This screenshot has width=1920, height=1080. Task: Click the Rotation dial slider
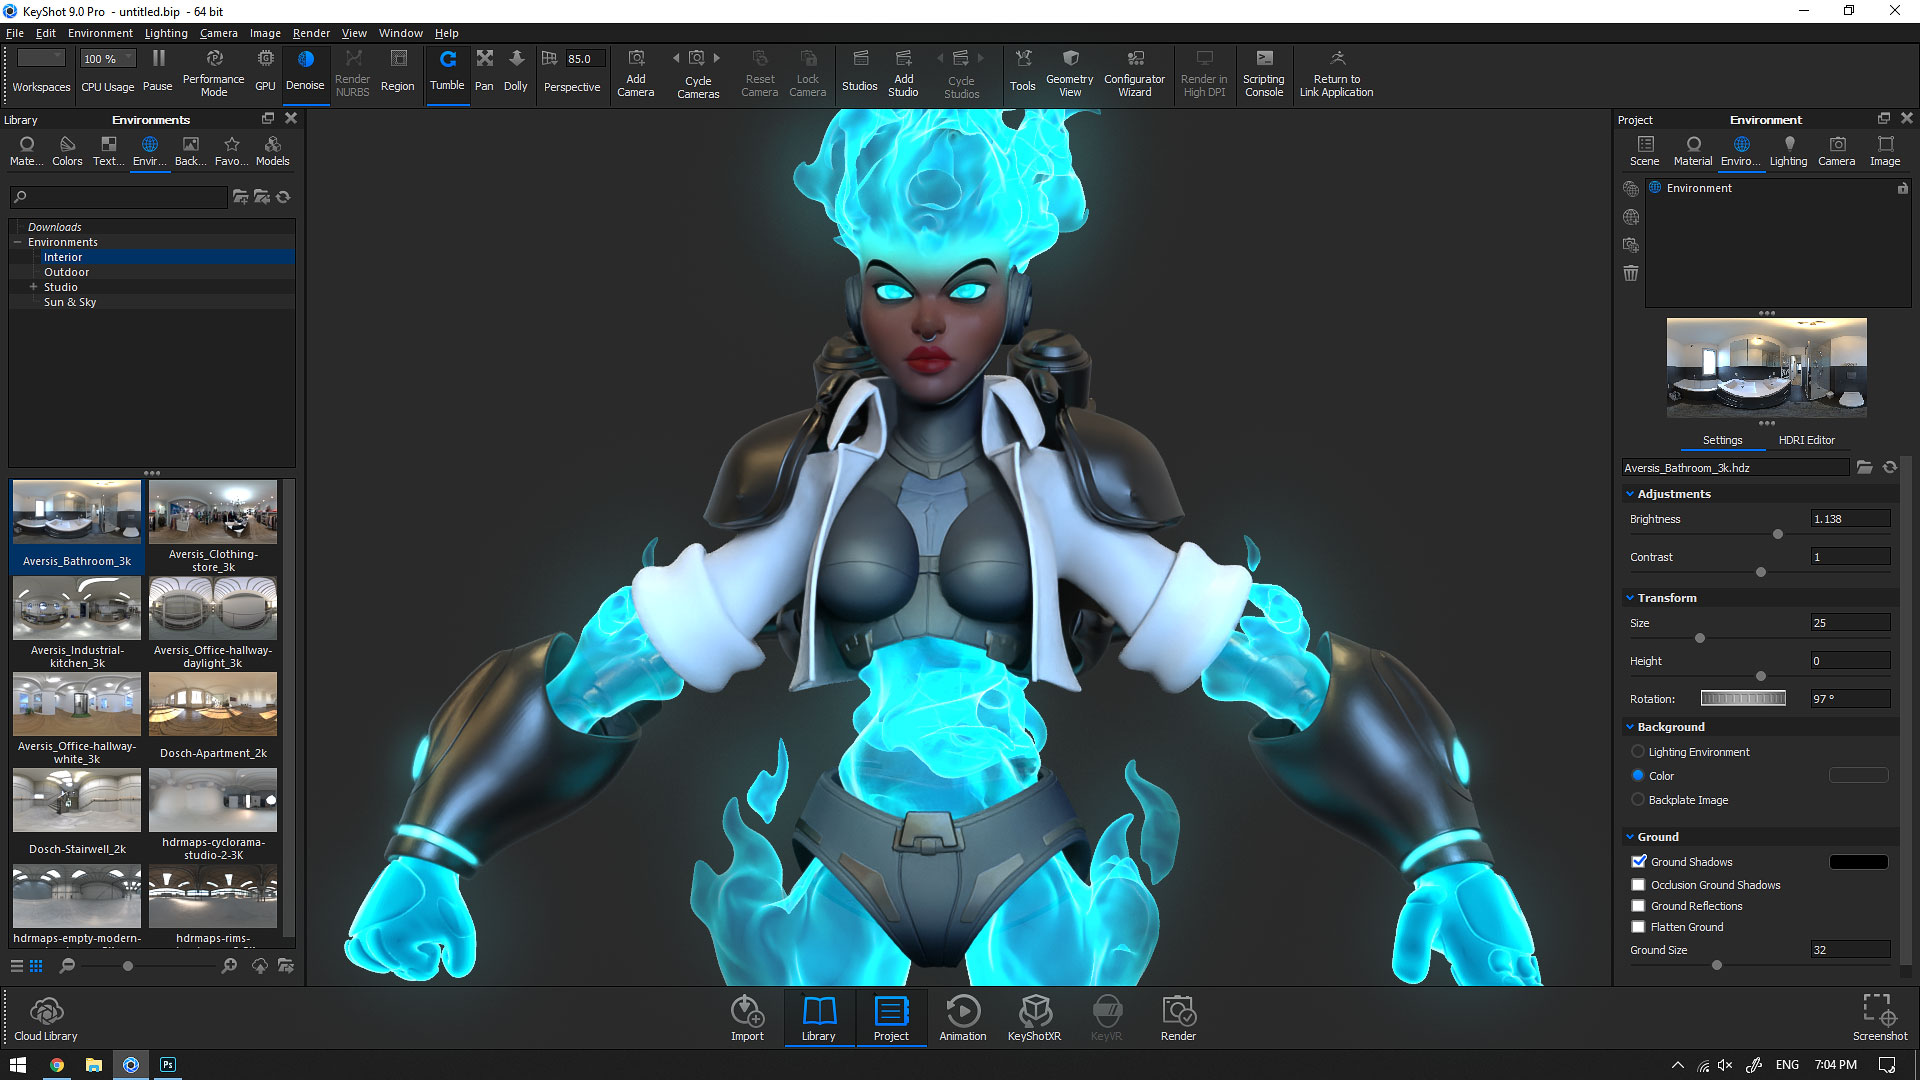(1743, 698)
